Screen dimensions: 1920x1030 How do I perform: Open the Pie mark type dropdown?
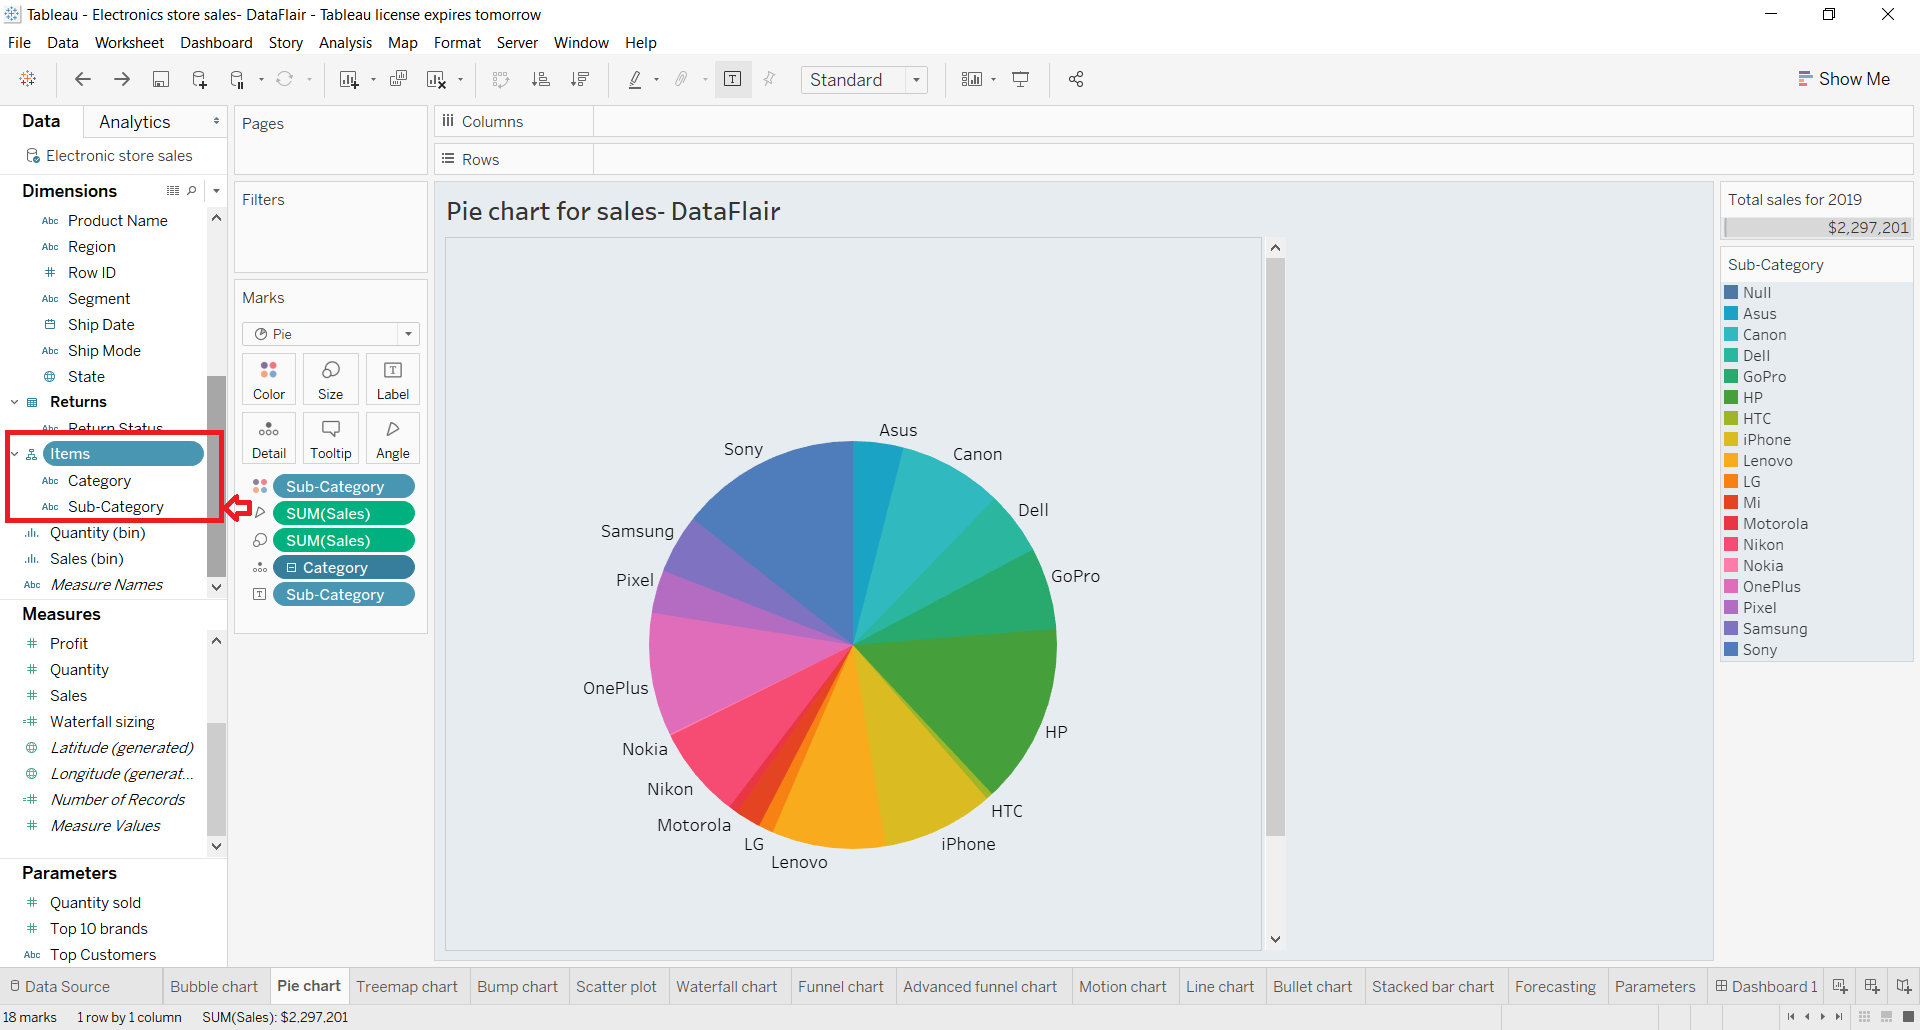pos(408,333)
